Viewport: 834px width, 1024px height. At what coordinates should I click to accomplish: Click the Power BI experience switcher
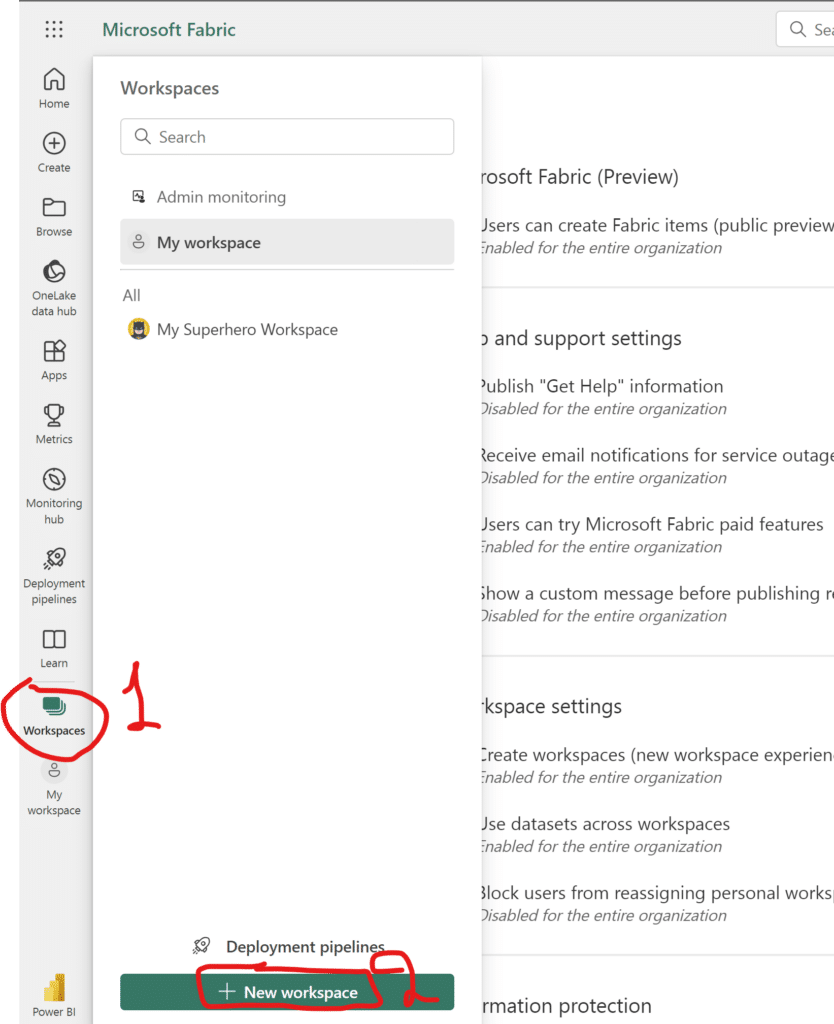coord(54,995)
